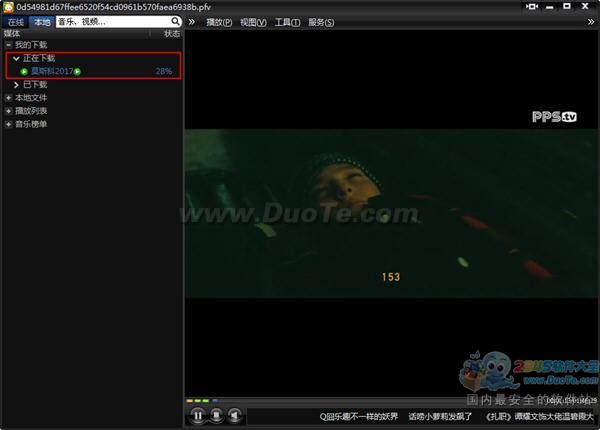
Task: Click the video display area
Action: click(x=391, y=213)
